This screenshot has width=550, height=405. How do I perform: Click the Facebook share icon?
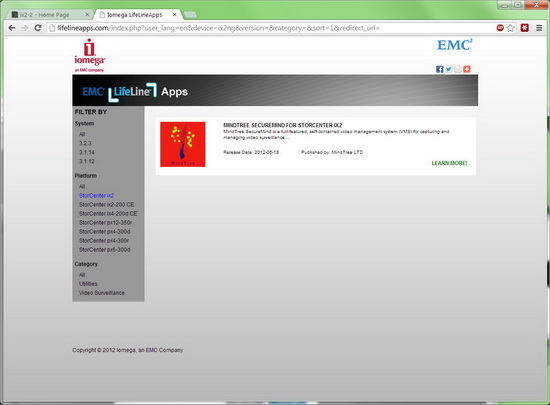pos(440,69)
